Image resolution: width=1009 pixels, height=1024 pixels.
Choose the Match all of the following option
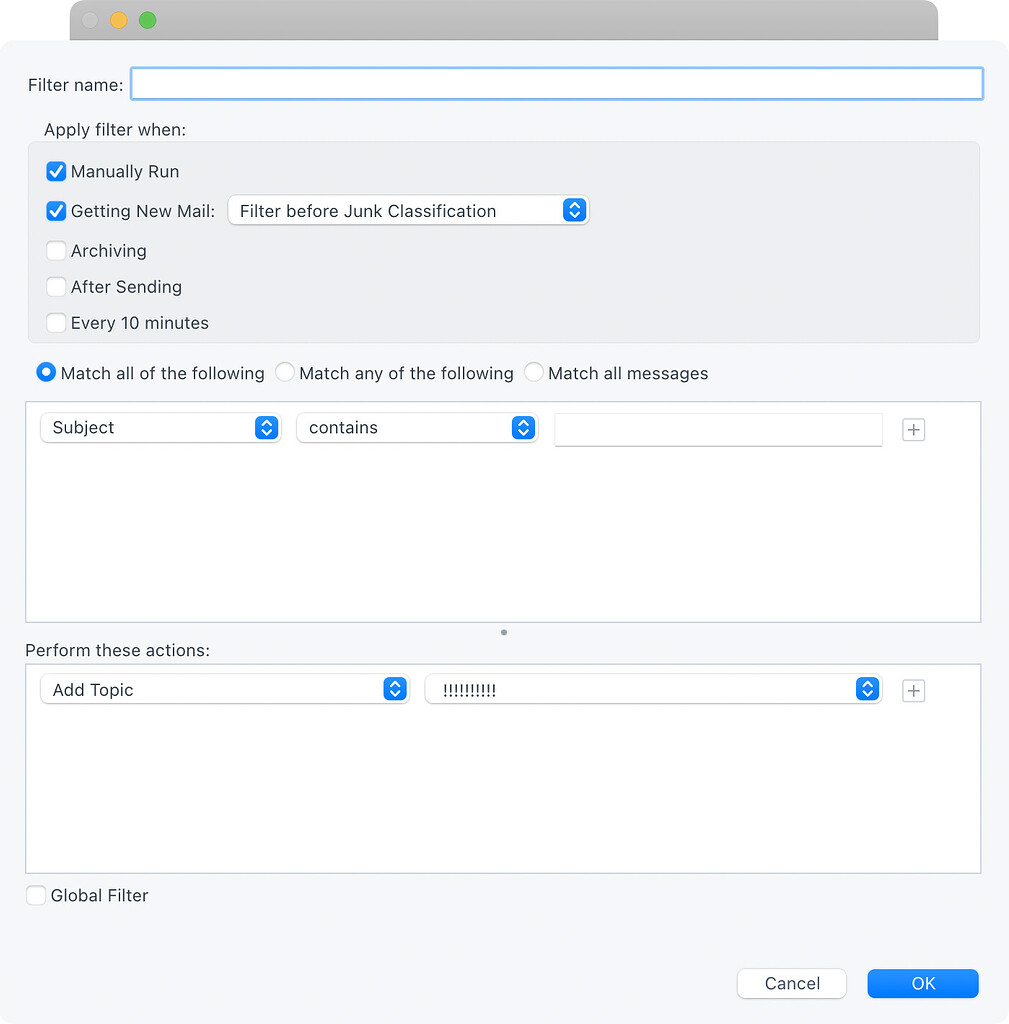click(45, 372)
